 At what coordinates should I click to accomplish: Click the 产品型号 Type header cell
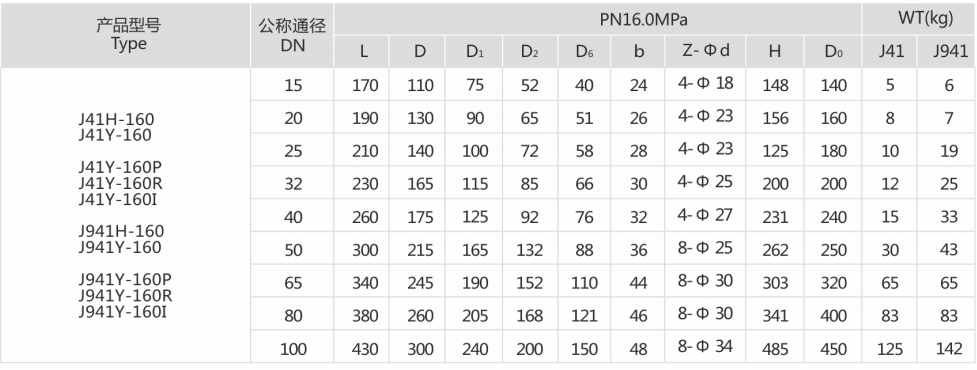125,36
